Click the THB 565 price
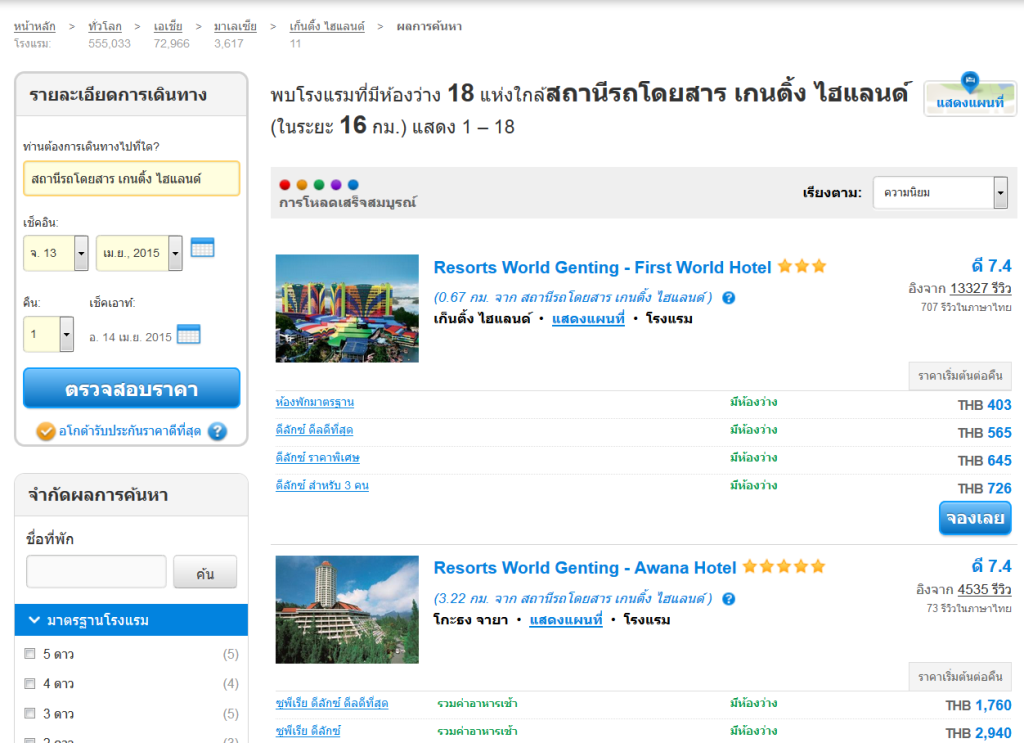Screen dimensions: 1024x743 [984, 433]
